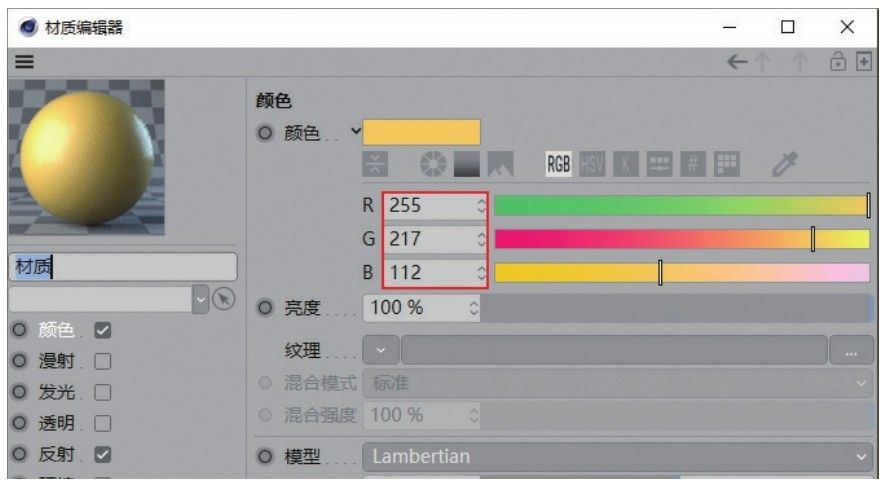Open the 模型 Lambertian dropdown
Screen dimensions: 885x486
pyautogui.click(x=617, y=456)
